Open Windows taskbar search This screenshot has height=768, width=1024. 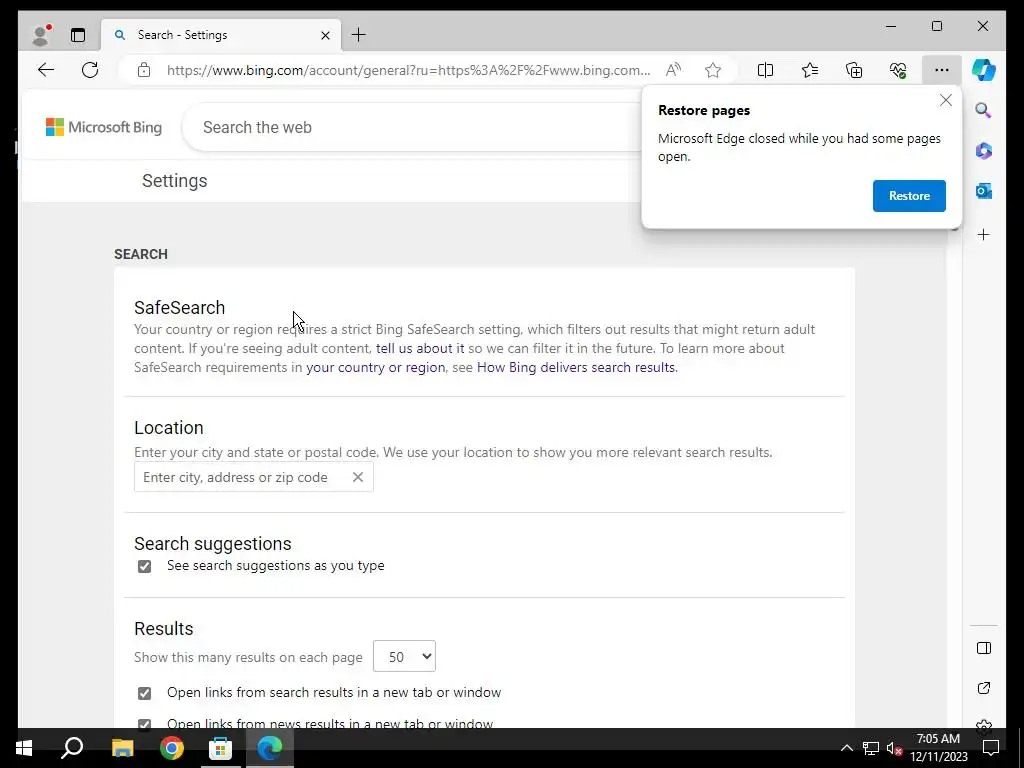[72, 748]
